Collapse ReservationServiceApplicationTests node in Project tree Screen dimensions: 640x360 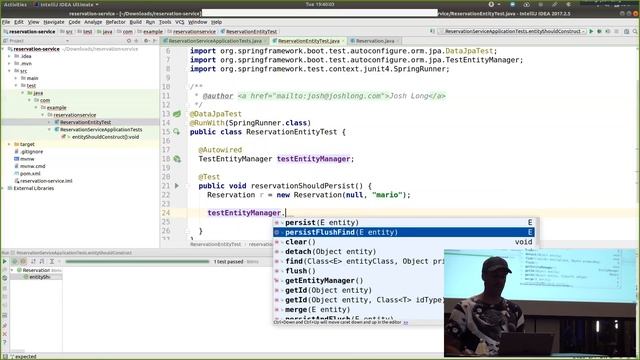coord(49,130)
